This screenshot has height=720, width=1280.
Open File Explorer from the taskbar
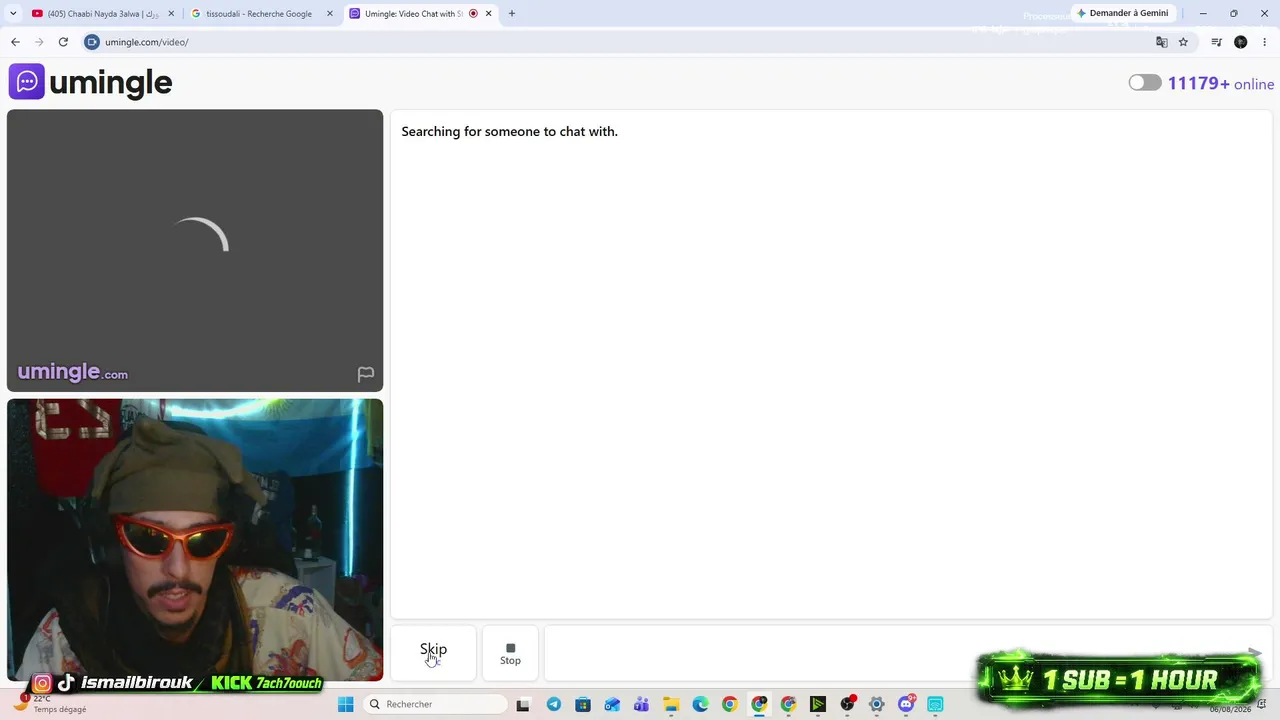tap(671, 705)
